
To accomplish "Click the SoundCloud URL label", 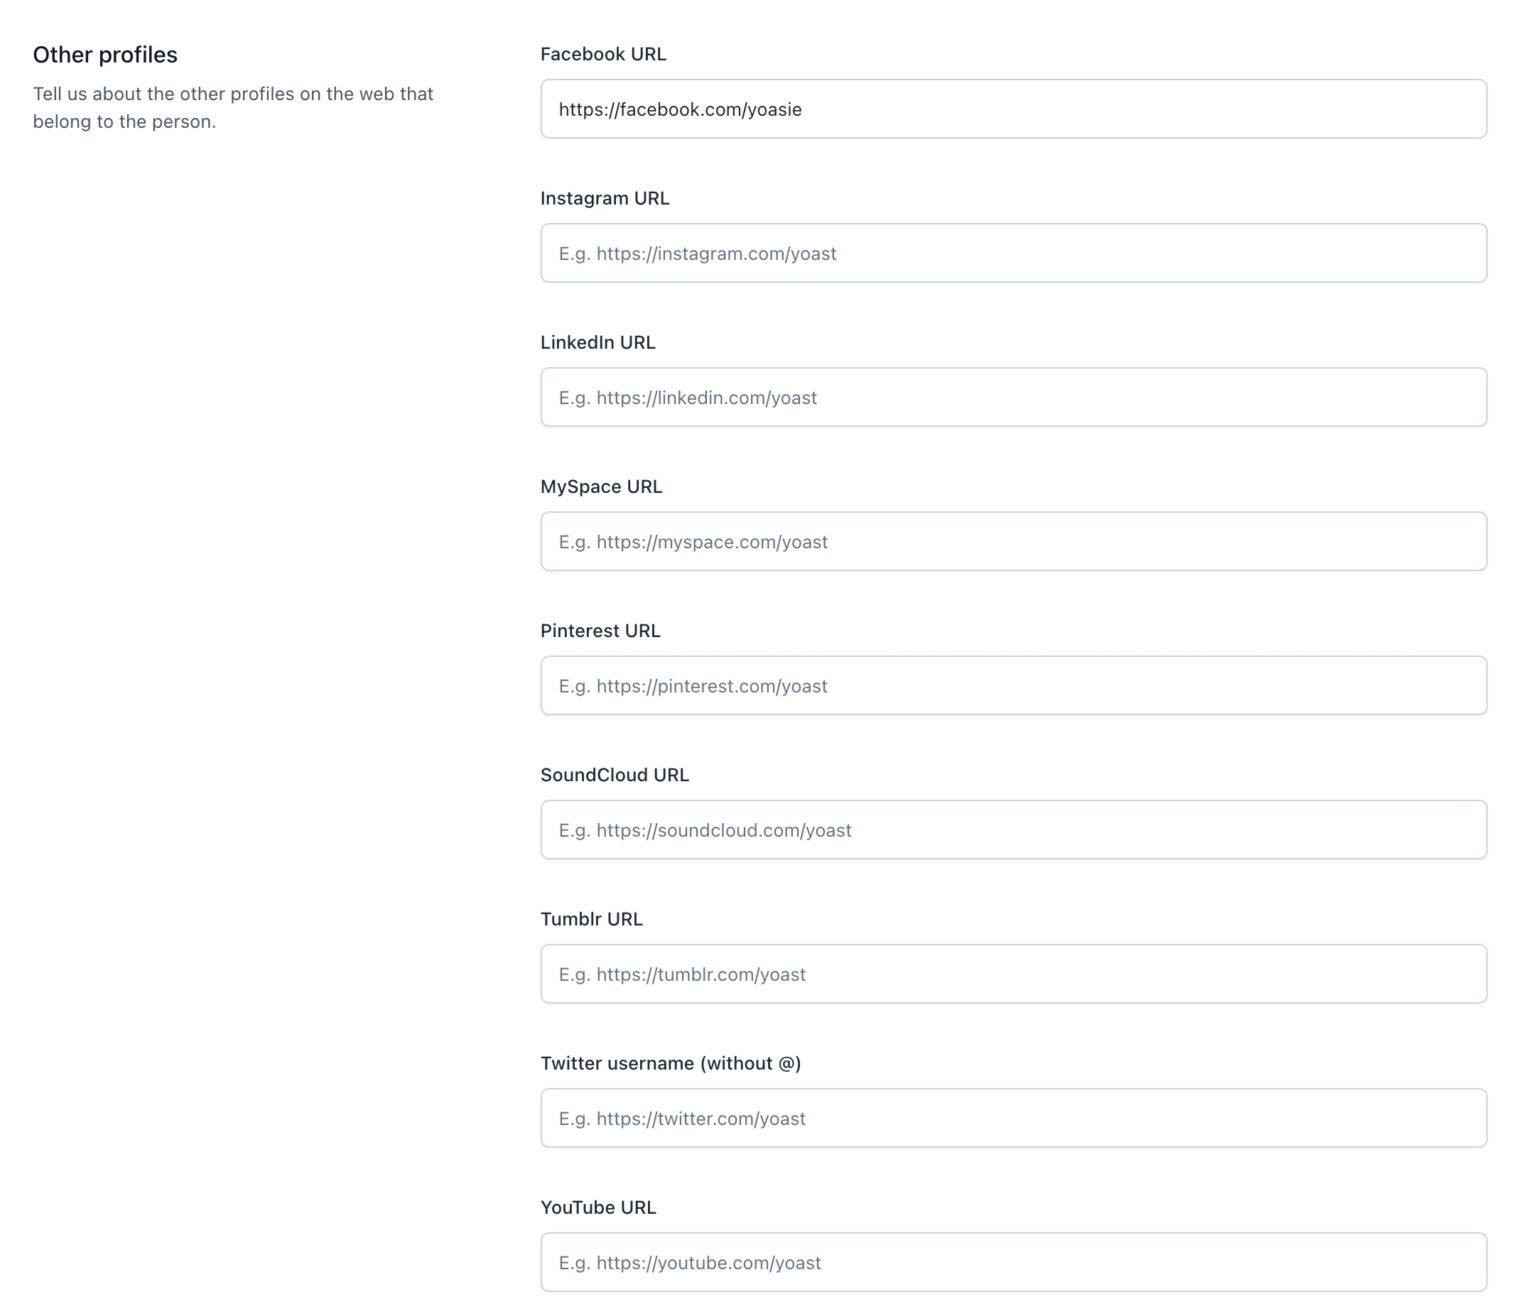I will [x=615, y=774].
